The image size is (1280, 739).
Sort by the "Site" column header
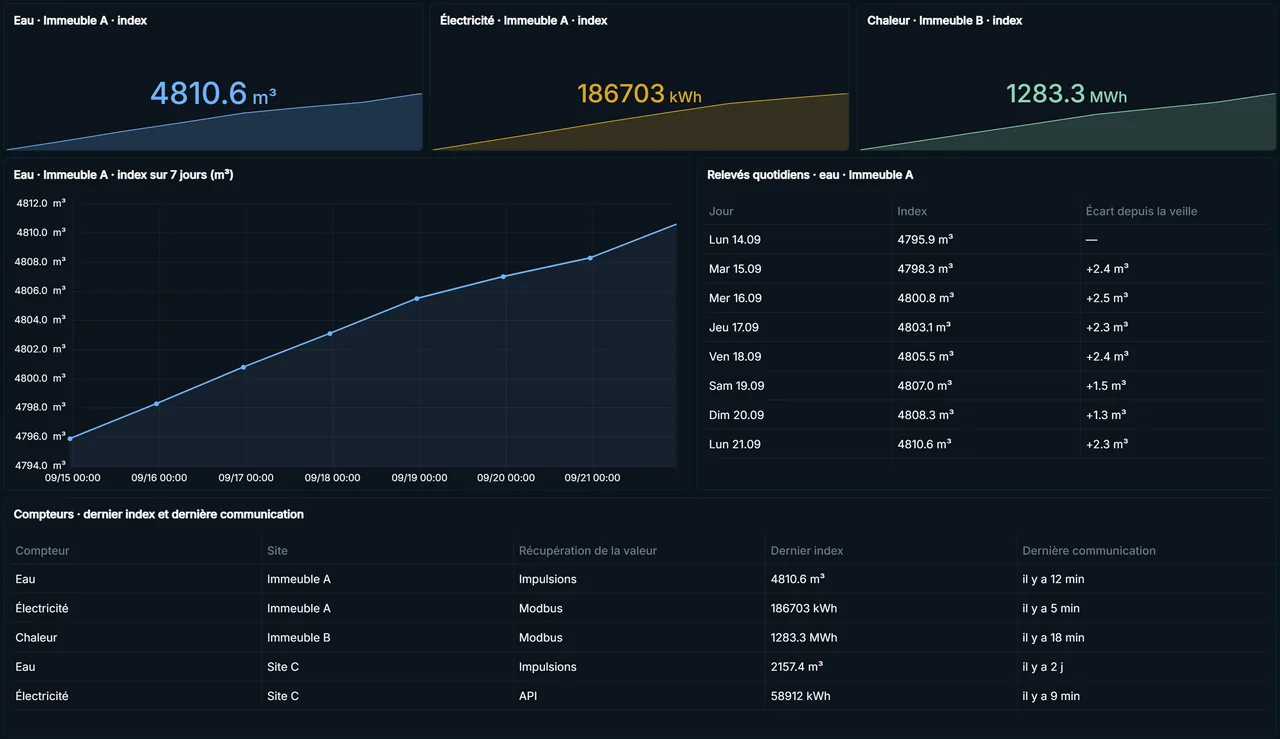click(277, 551)
